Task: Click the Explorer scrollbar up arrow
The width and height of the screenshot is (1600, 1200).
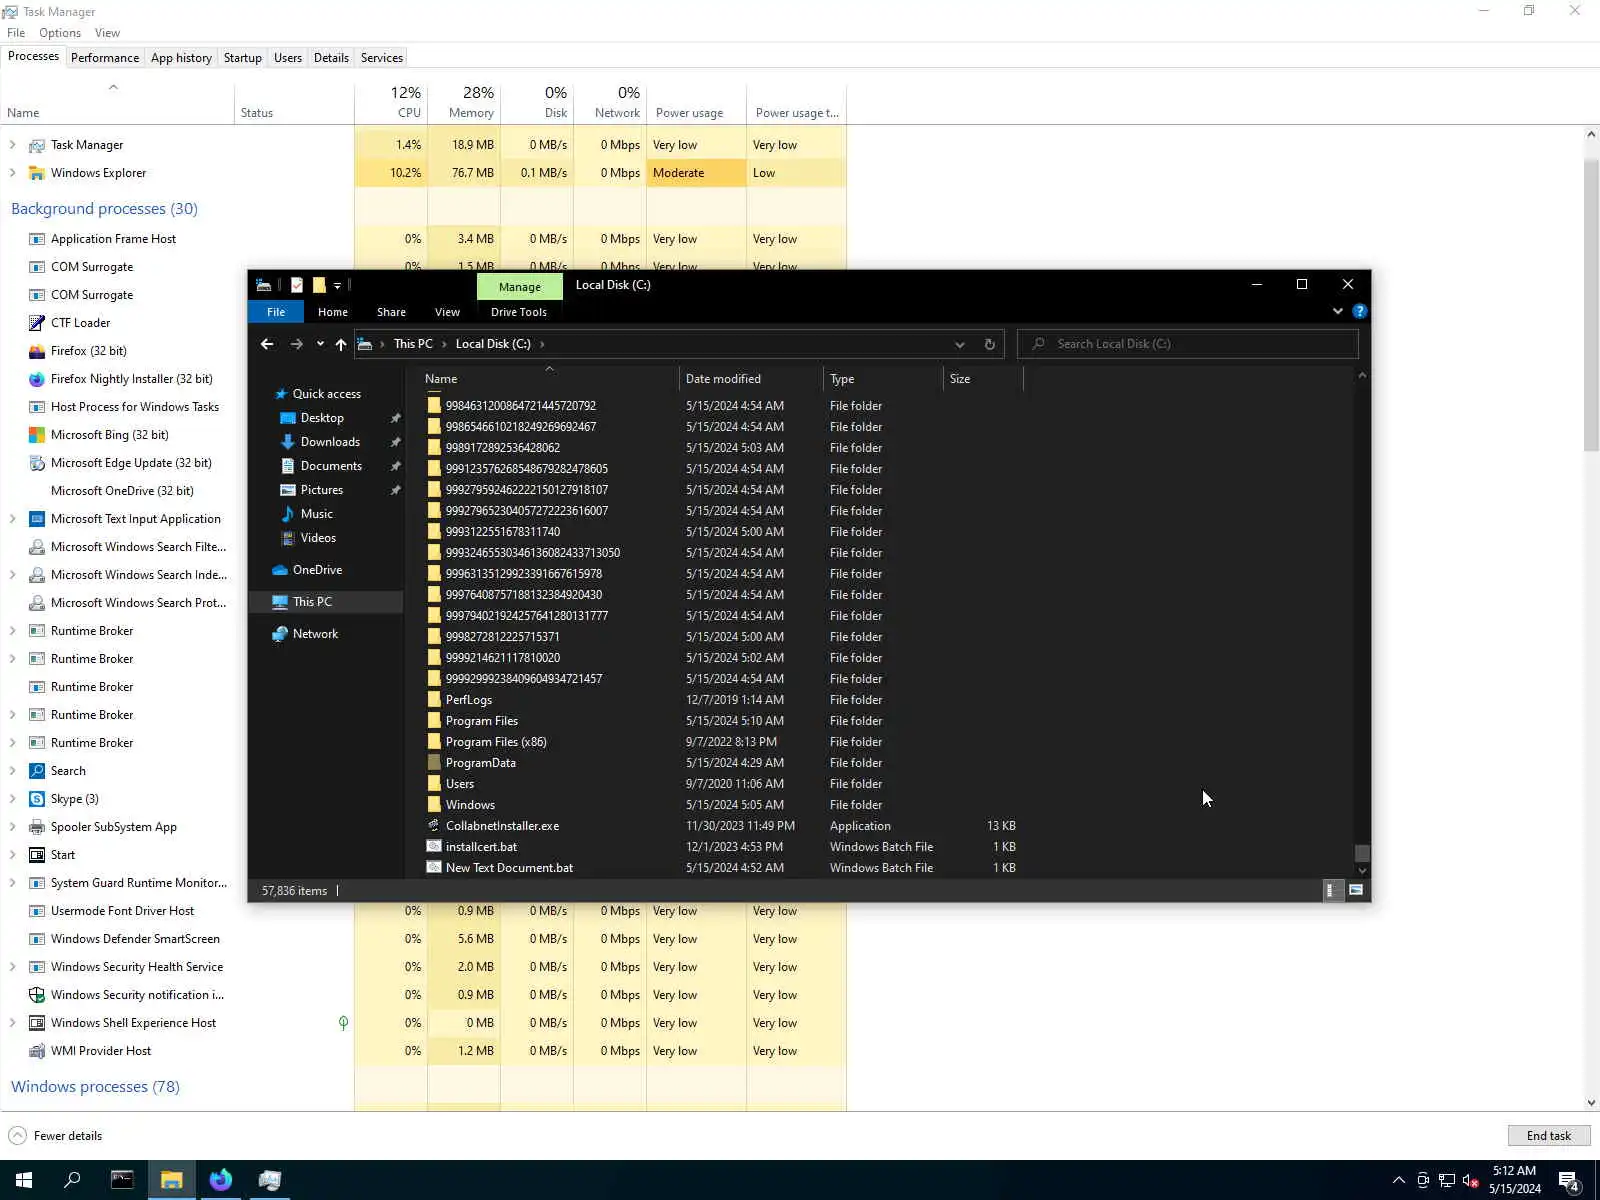Action: (1362, 376)
